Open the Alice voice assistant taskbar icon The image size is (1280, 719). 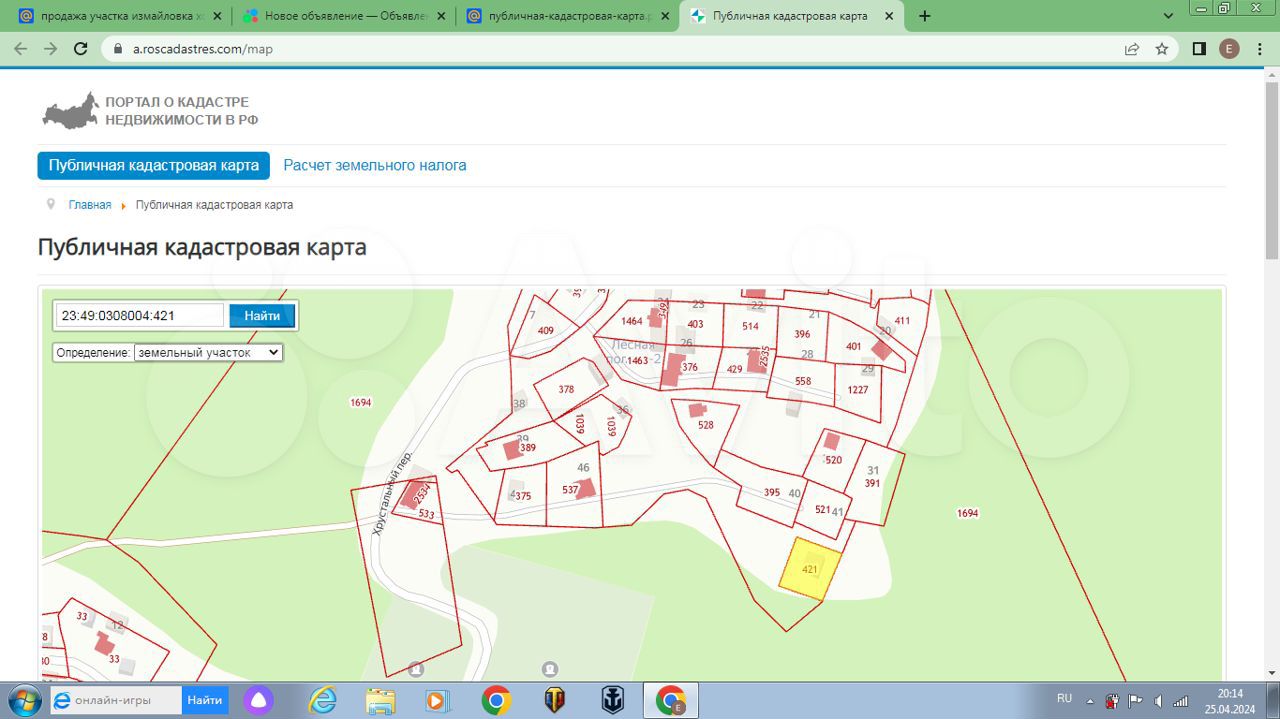259,700
